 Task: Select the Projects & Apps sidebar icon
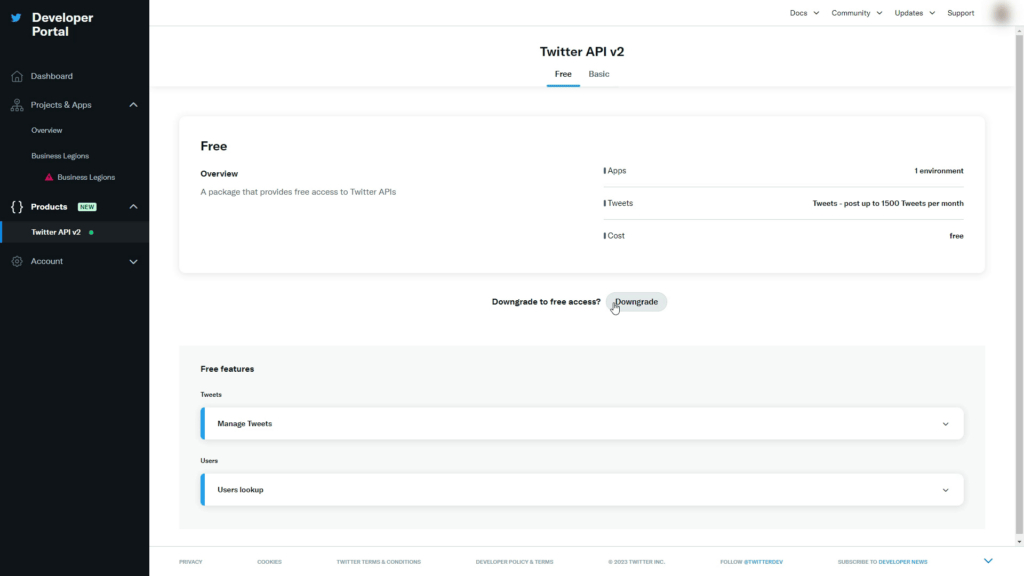[16, 104]
